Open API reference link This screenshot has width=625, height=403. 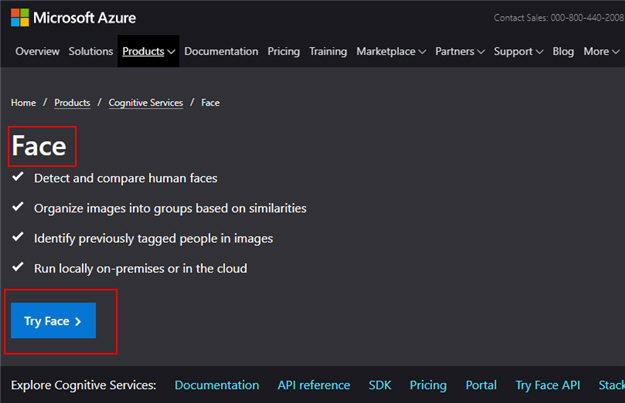pyautogui.click(x=314, y=385)
